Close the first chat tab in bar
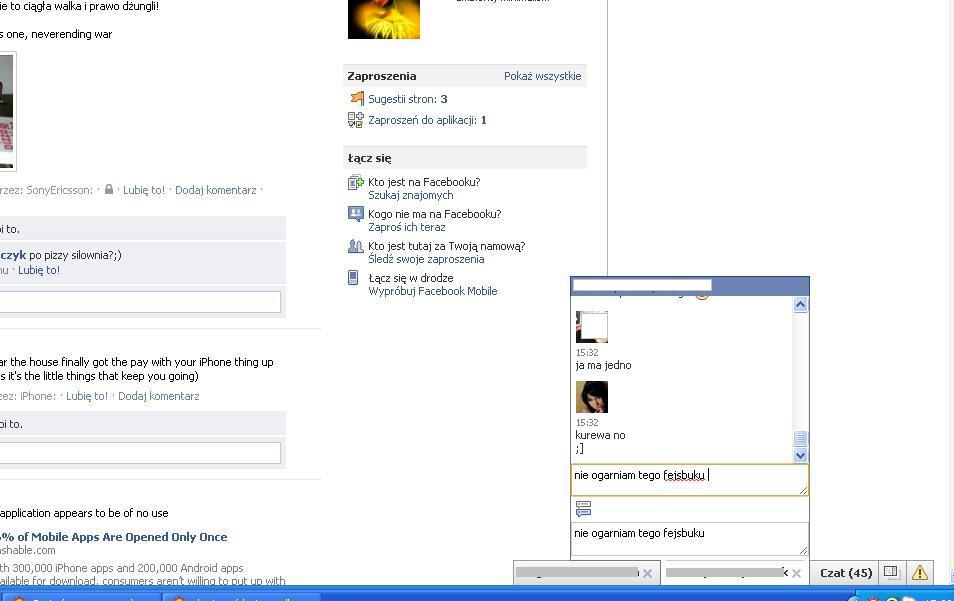954x601 pixels. click(x=647, y=574)
